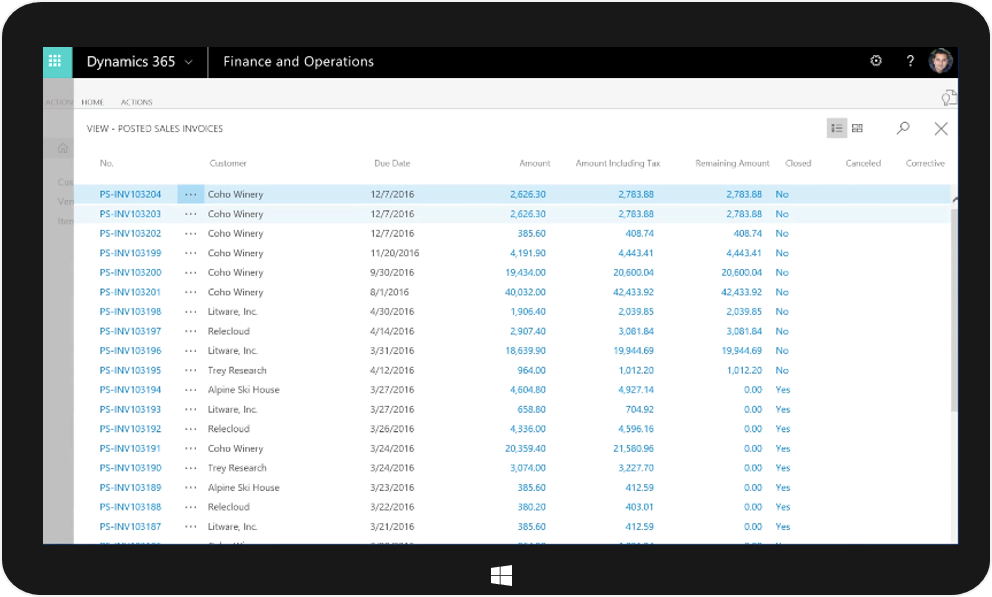Image resolution: width=992 pixels, height=597 pixels.
Task: Expand the Dynamics 365 dropdown chevron
Action: (x=189, y=62)
